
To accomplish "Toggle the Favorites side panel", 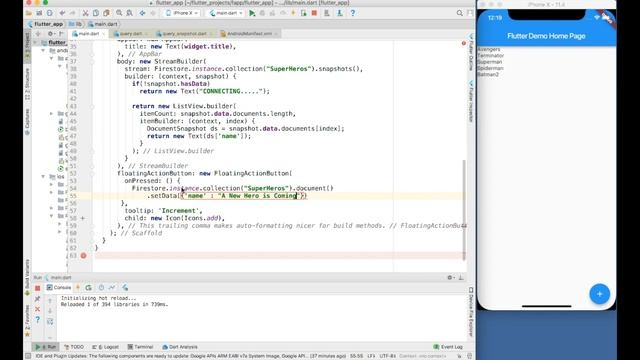I will pyautogui.click(x=27, y=320).
